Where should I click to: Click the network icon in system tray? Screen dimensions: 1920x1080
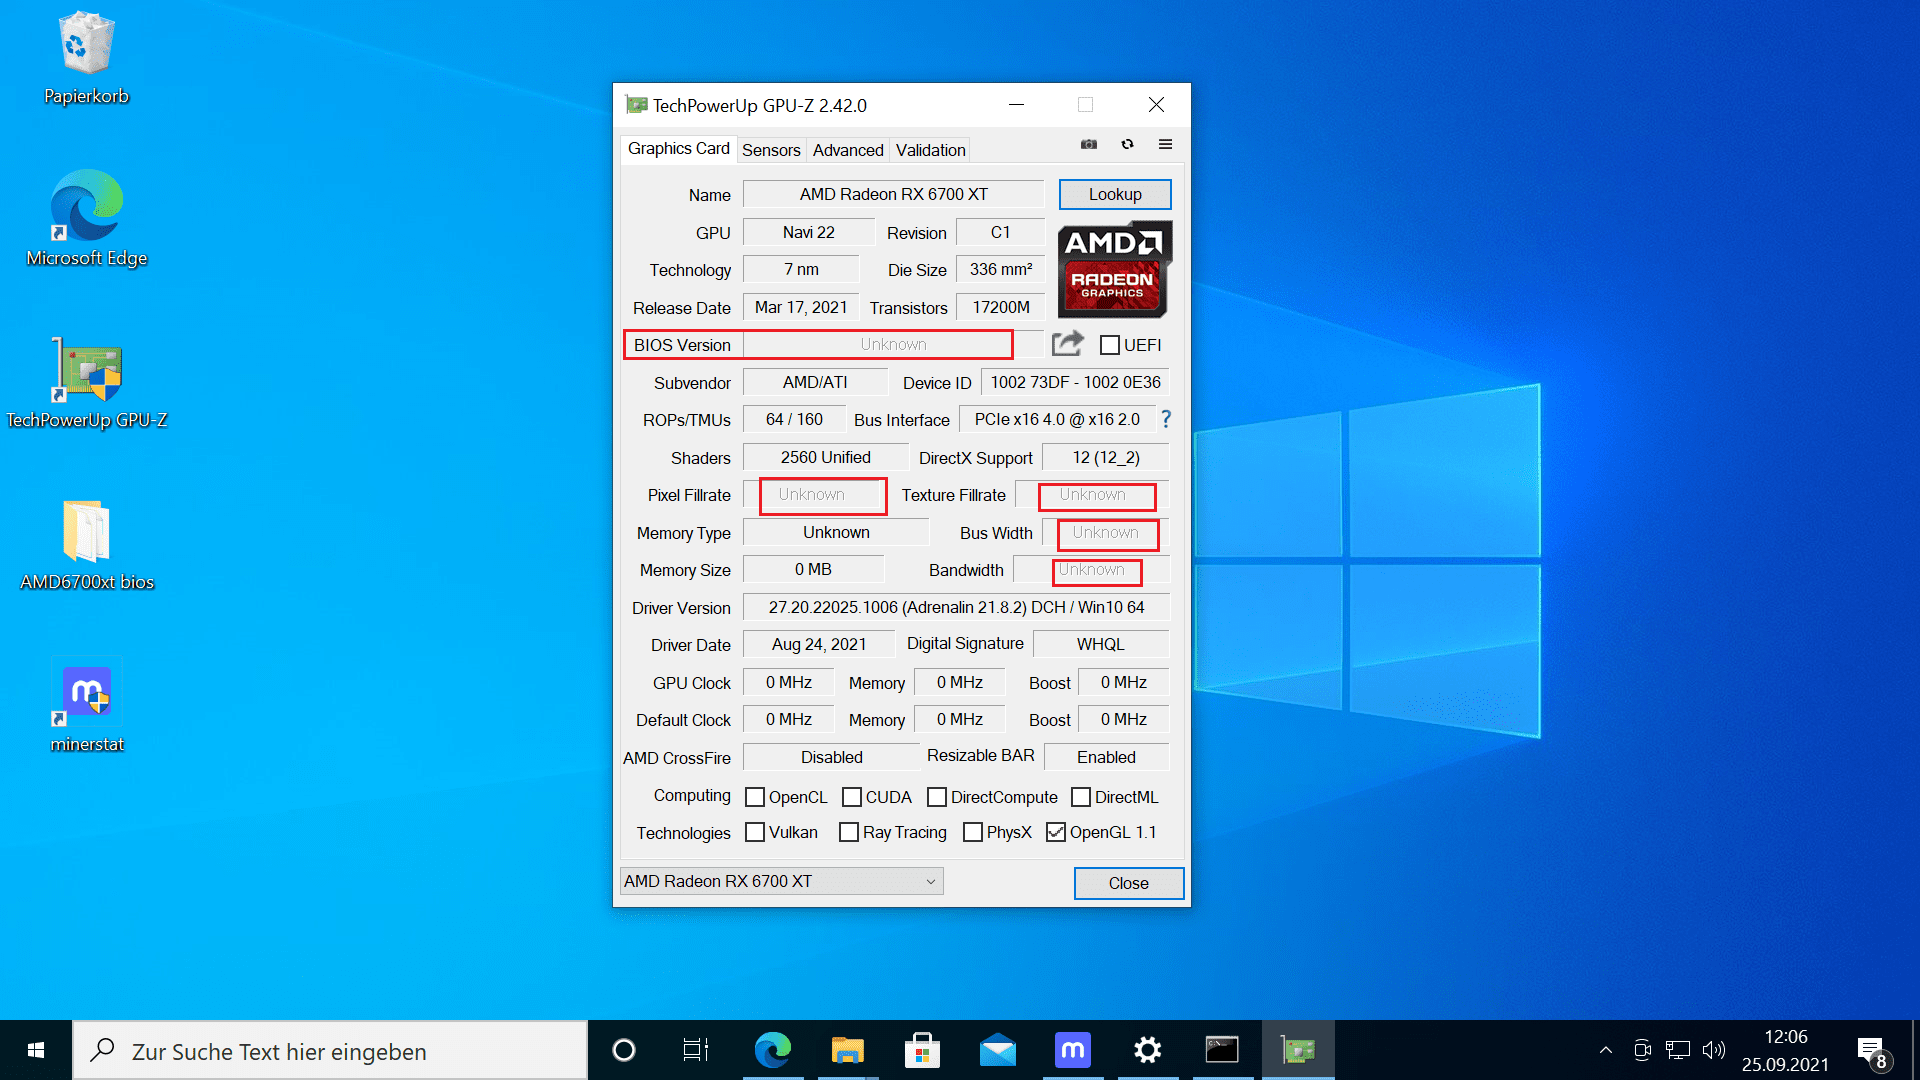click(1678, 1050)
